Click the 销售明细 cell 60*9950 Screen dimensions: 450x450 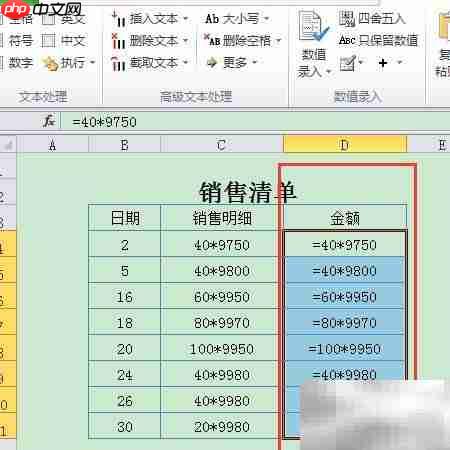(222, 297)
